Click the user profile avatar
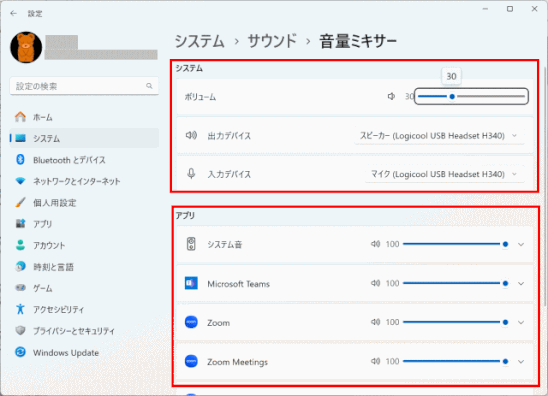Screen dimensions: 548x396 click(26, 47)
